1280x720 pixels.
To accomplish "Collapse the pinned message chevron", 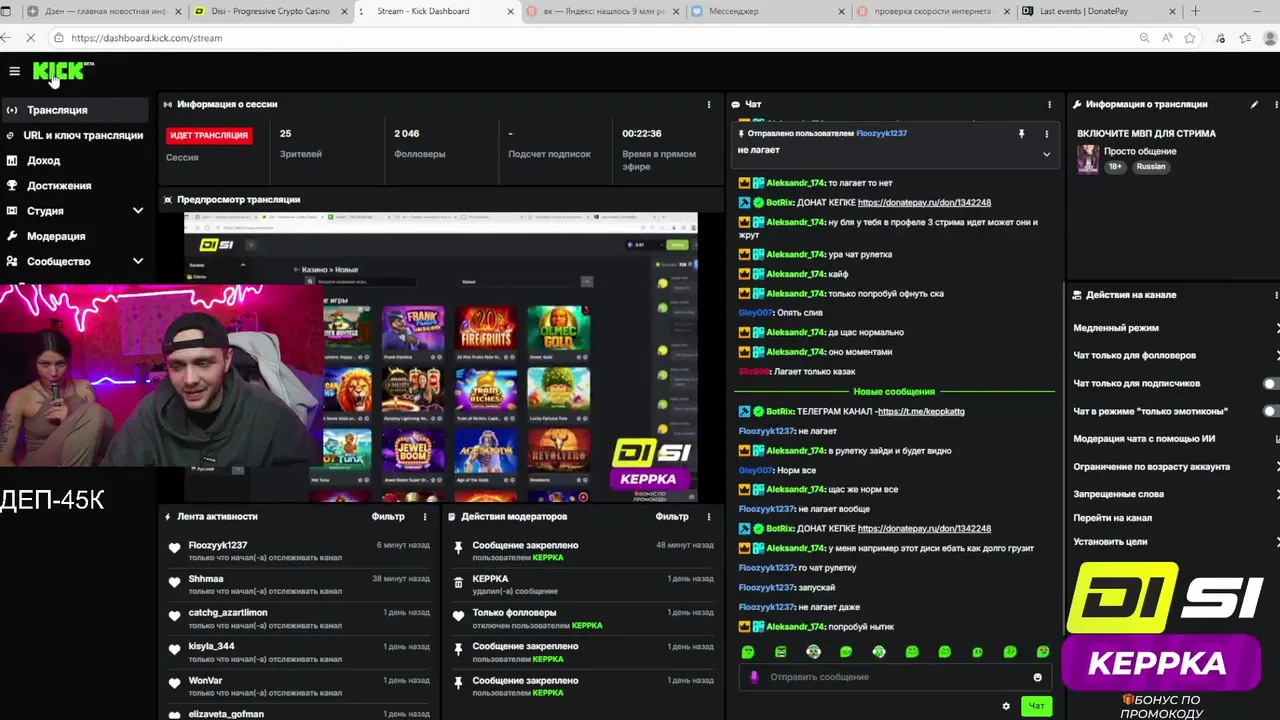I will [1047, 153].
